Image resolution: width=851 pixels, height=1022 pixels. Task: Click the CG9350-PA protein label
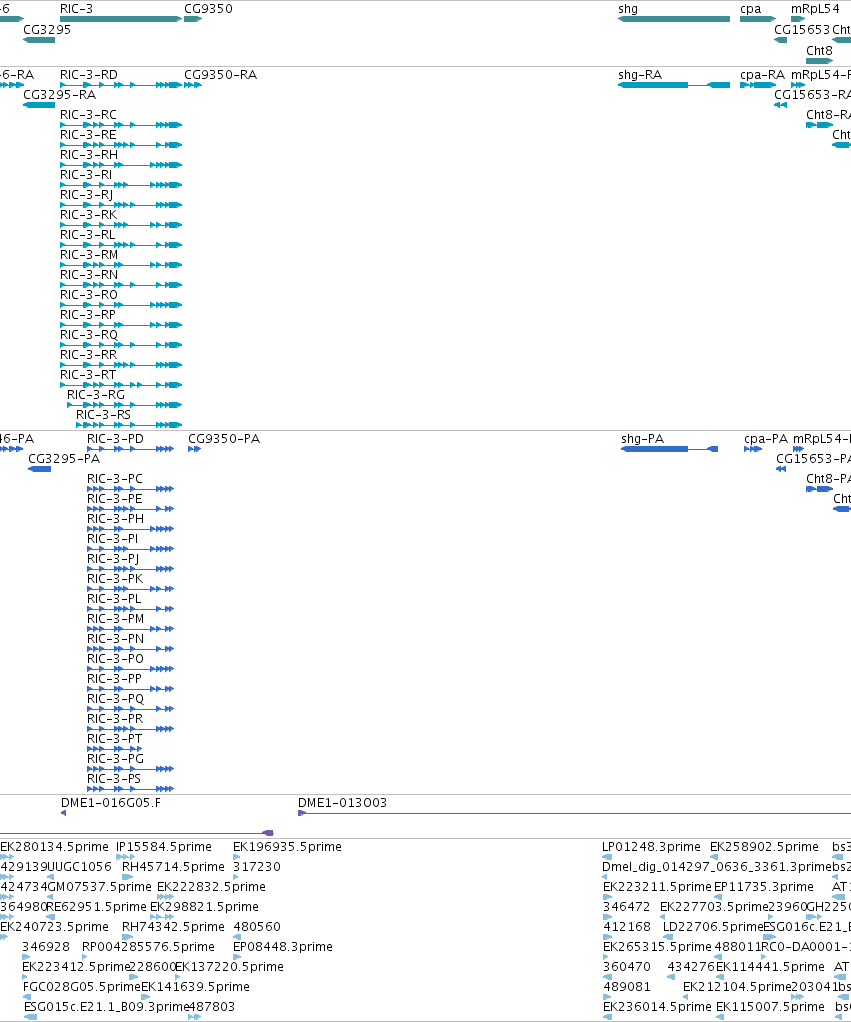point(224,439)
